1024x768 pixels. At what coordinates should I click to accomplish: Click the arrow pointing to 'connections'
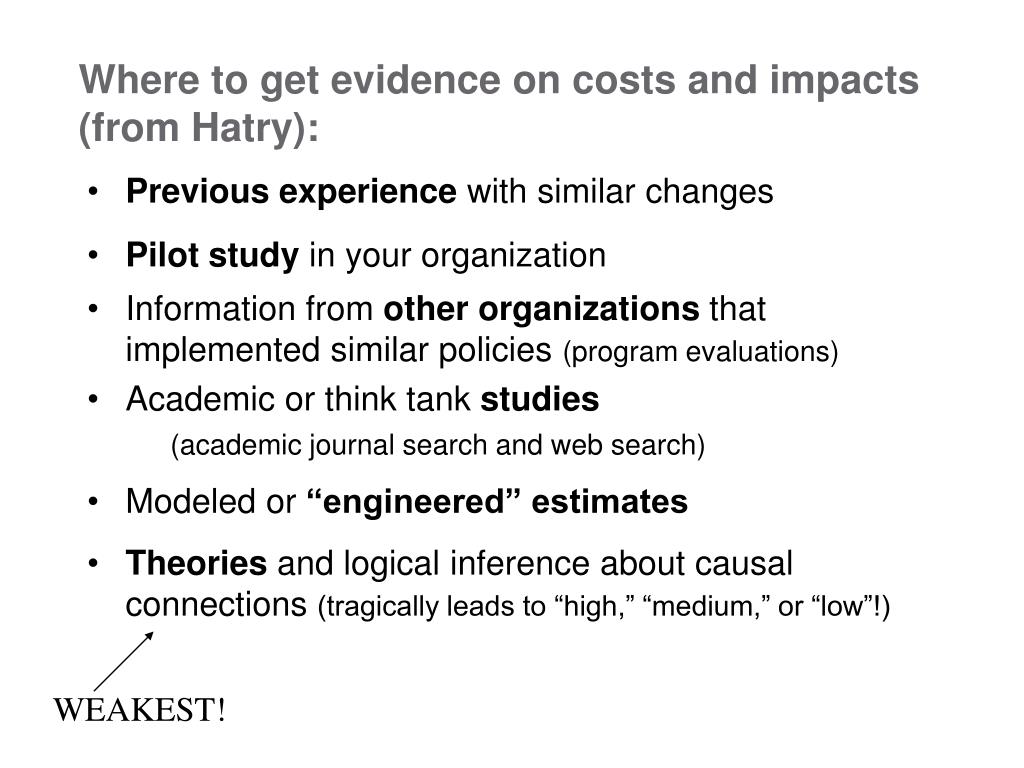123,661
